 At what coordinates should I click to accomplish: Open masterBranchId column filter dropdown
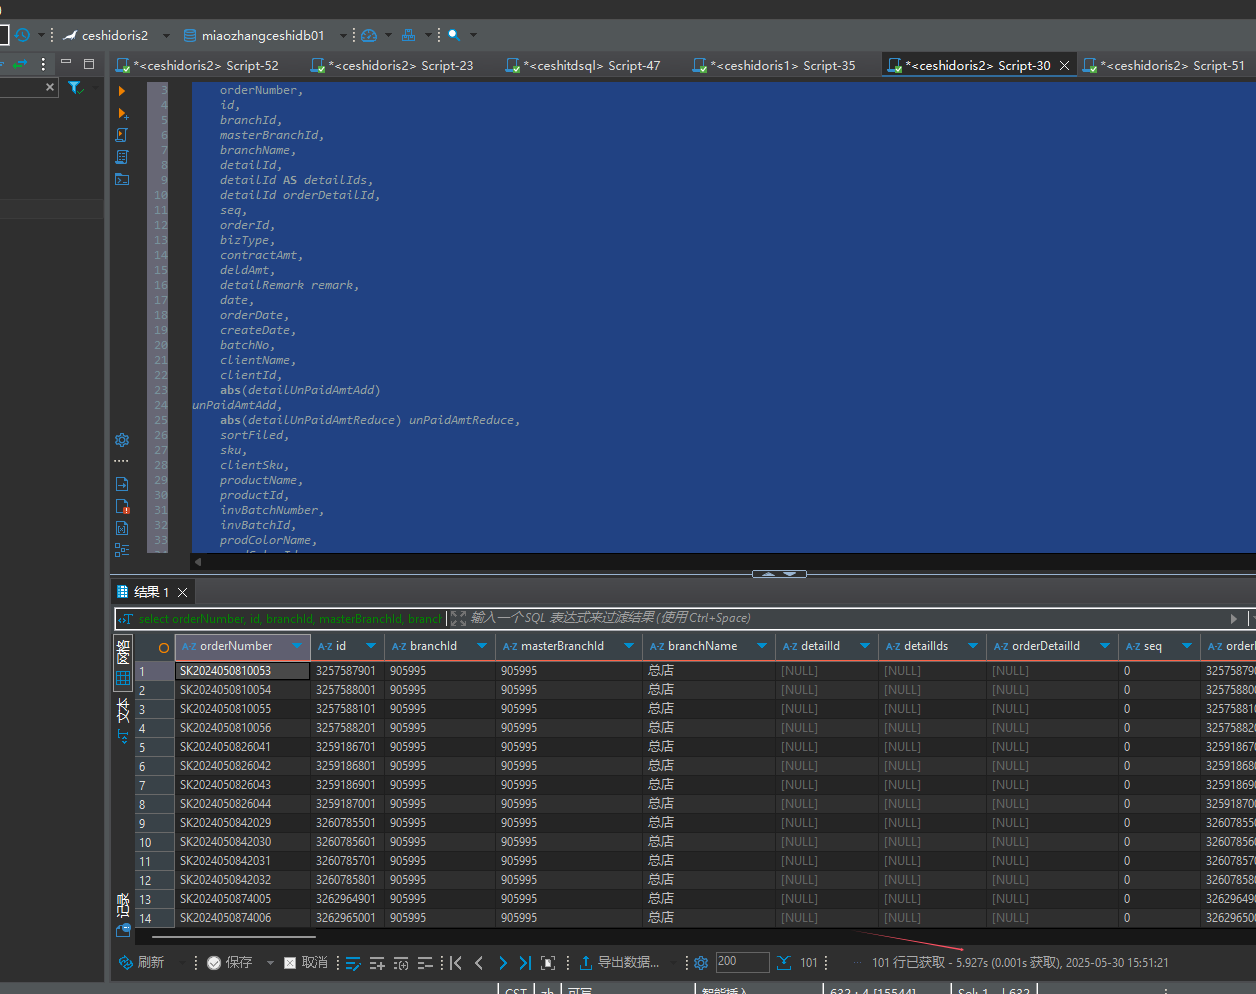coord(629,646)
